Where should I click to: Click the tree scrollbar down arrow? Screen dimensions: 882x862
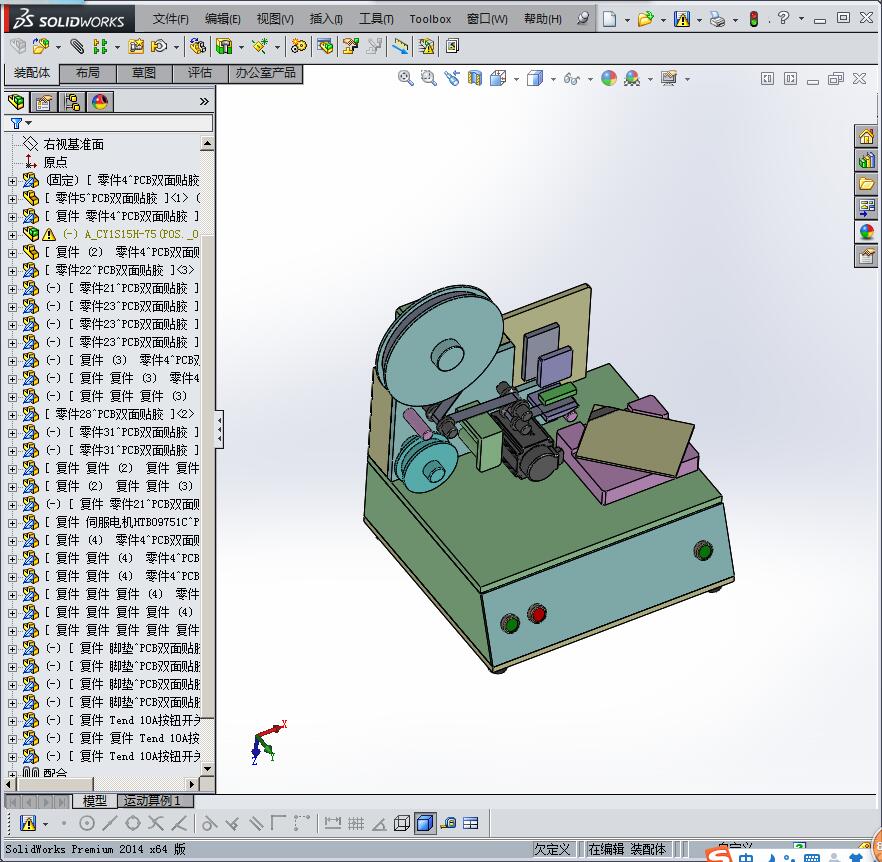click(208, 768)
